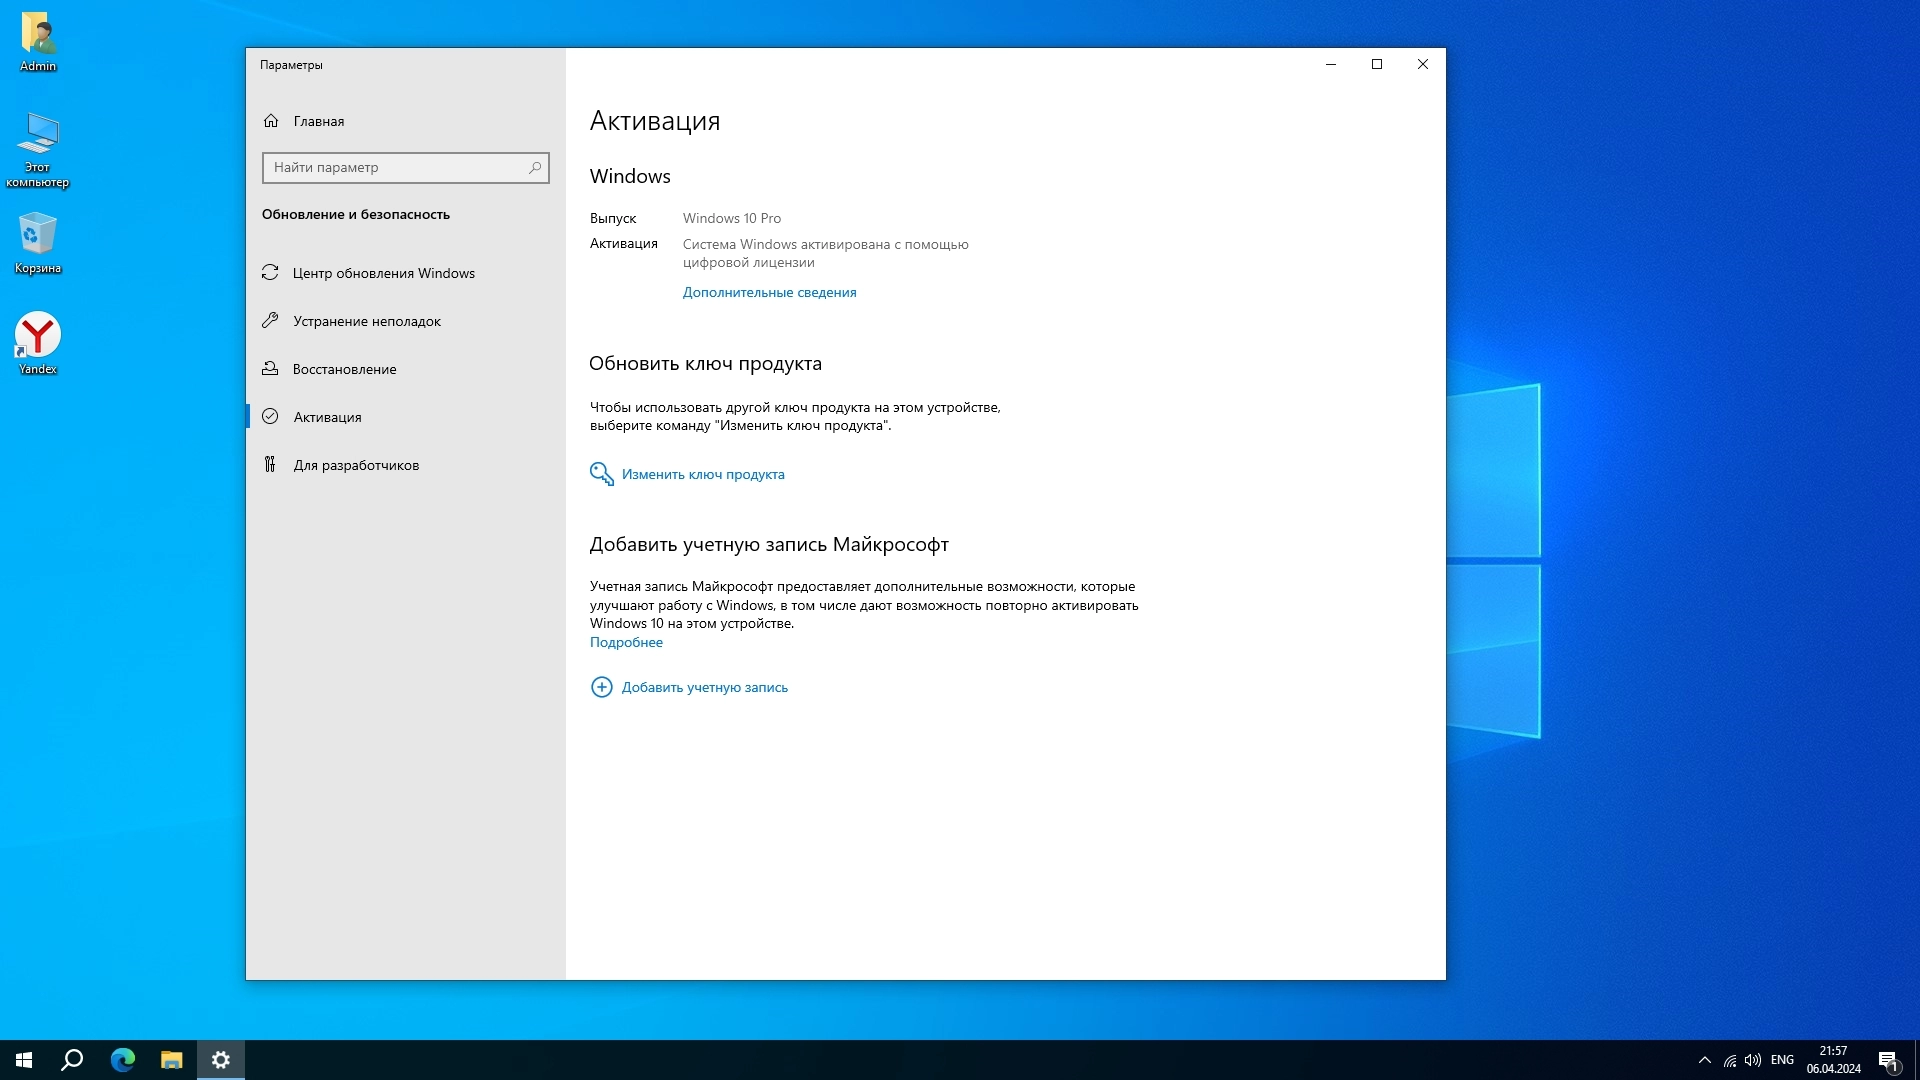Screen dimensions: 1920x1080
Task: Switch the ENG input language indicator
Action: click(1782, 1060)
